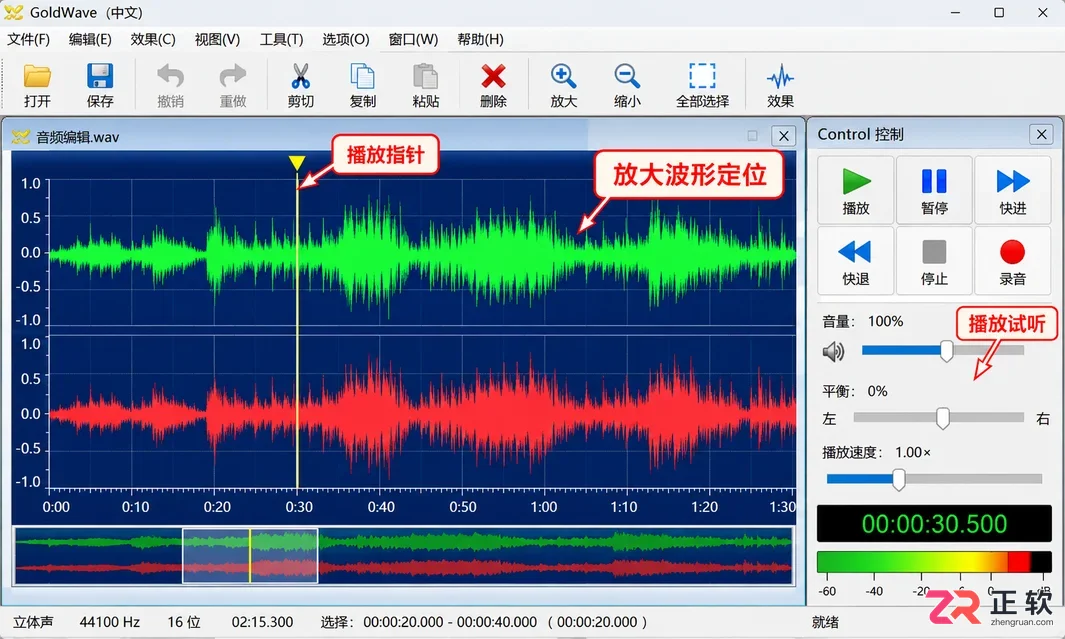The width and height of the screenshot is (1065, 639).
Task: Minimize the GoldWave main window
Action: coord(955,12)
